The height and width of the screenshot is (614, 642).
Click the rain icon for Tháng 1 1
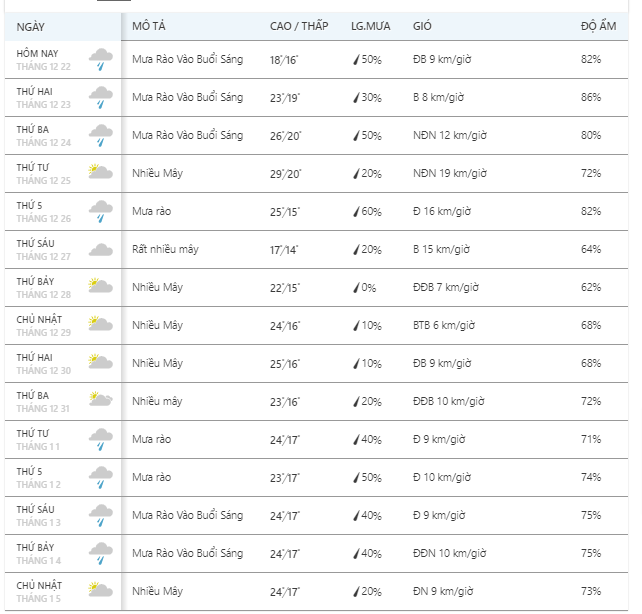pyautogui.click(x=100, y=438)
